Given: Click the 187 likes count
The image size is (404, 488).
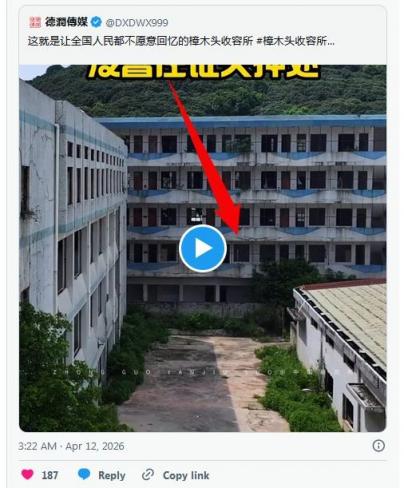Looking at the screenshot, I should [50, 475].
